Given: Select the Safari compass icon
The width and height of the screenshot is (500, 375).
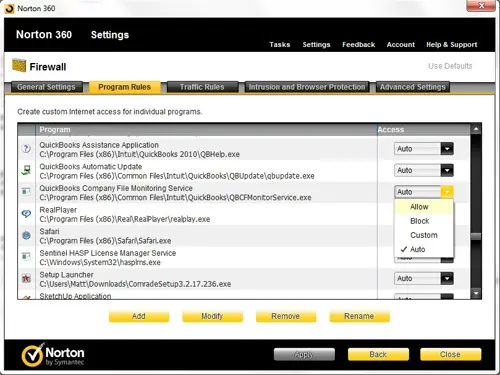Looking at the screenshot, I should (x=26, y=235).
